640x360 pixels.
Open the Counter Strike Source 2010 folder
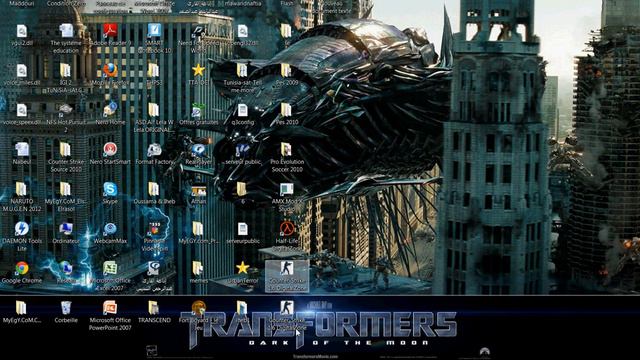65,150
